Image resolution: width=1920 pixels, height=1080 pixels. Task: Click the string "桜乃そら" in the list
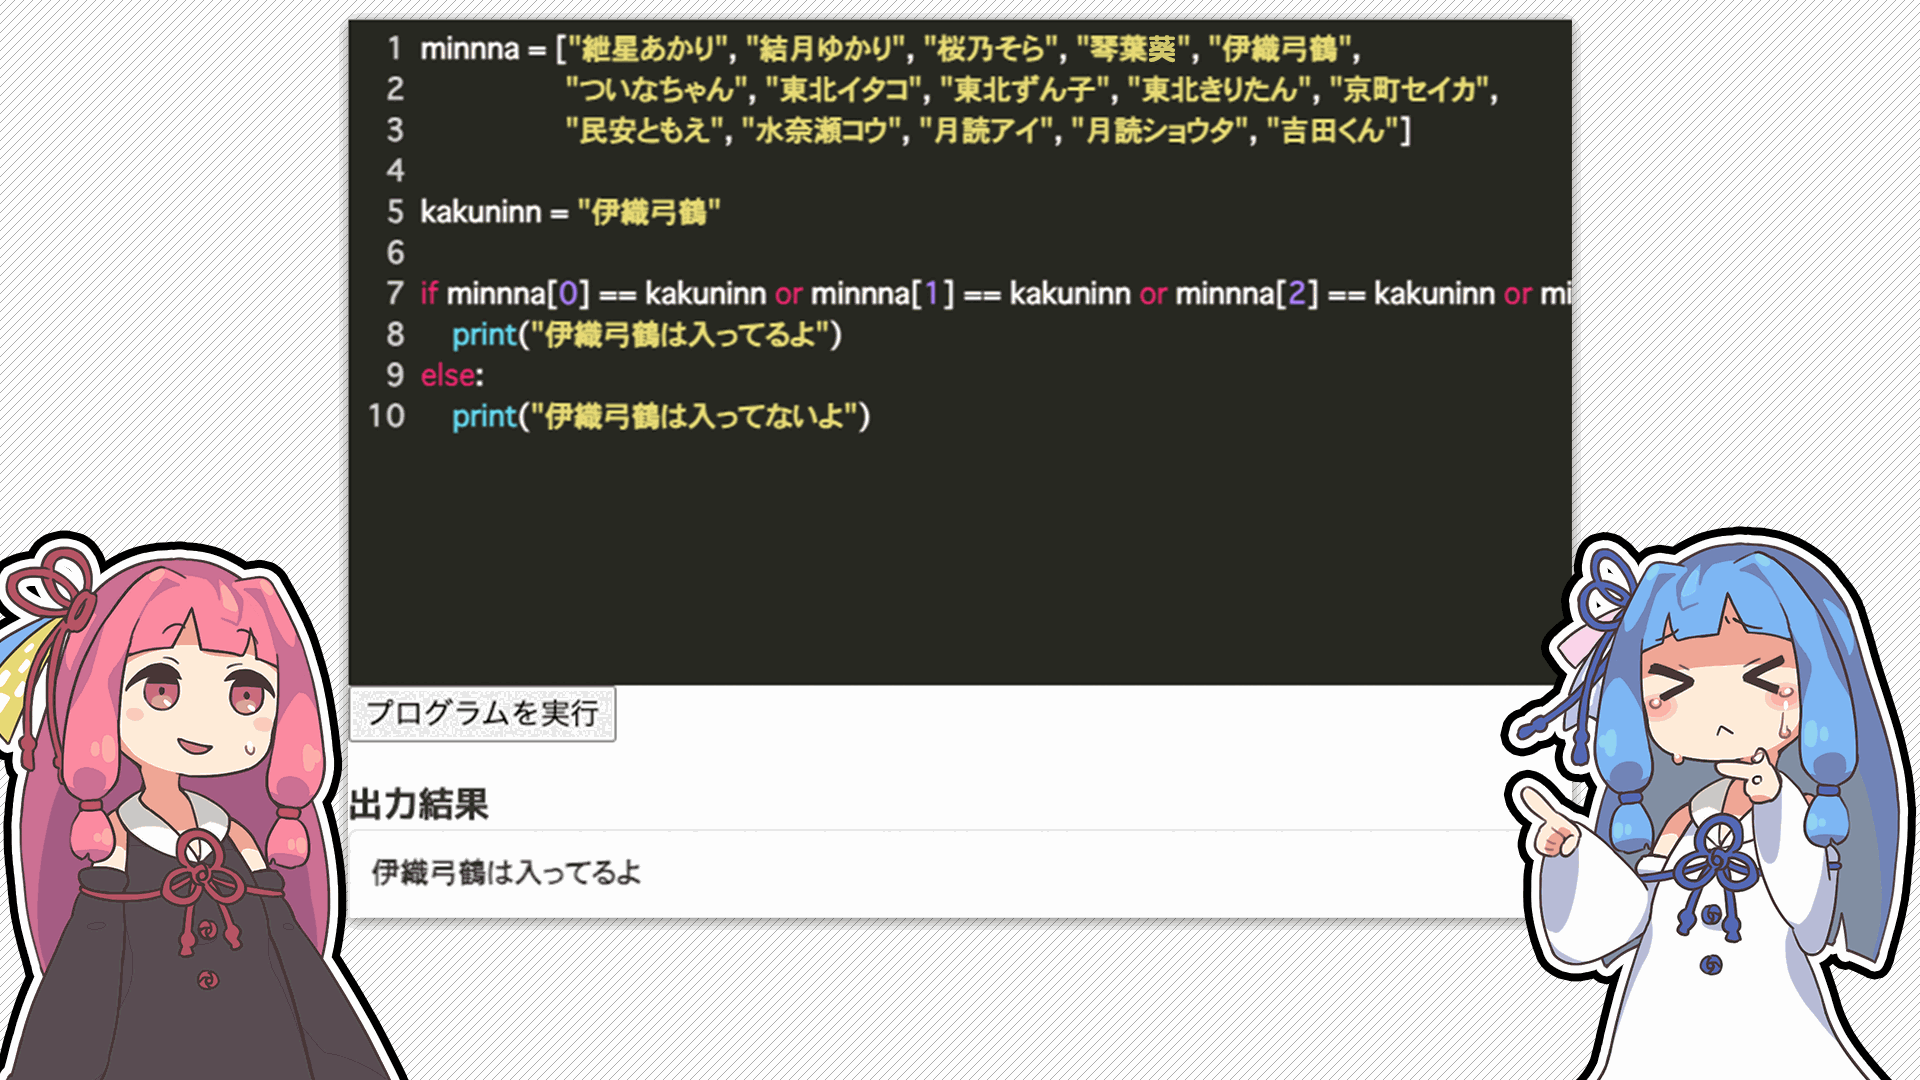coord(991,48)
